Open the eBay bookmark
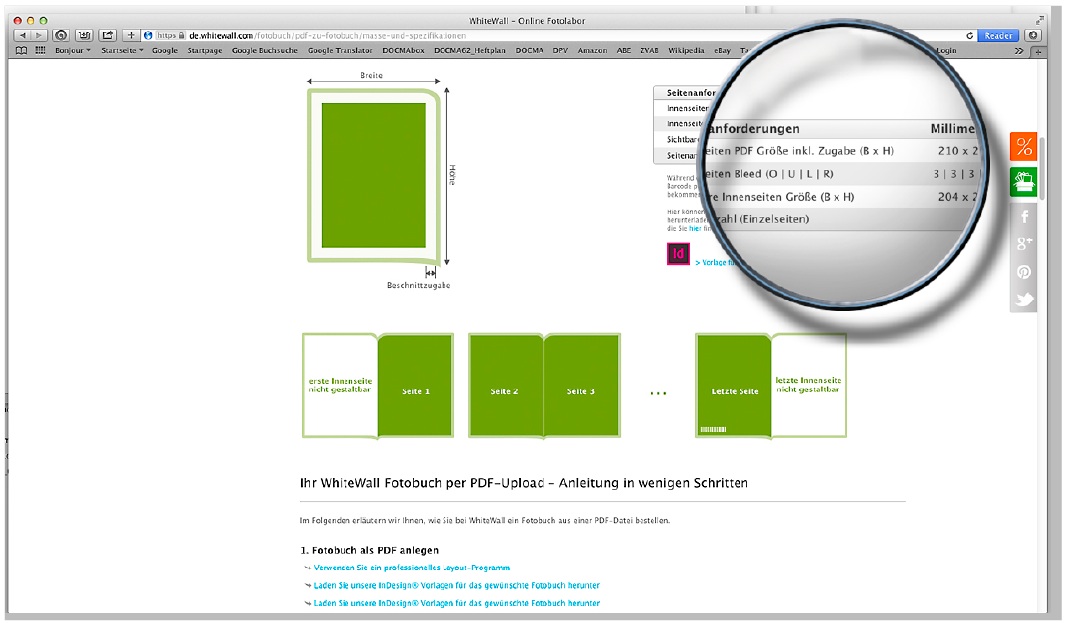This screenshot has height=623, width=1065. pyautogui.click(x=722, y=50)
